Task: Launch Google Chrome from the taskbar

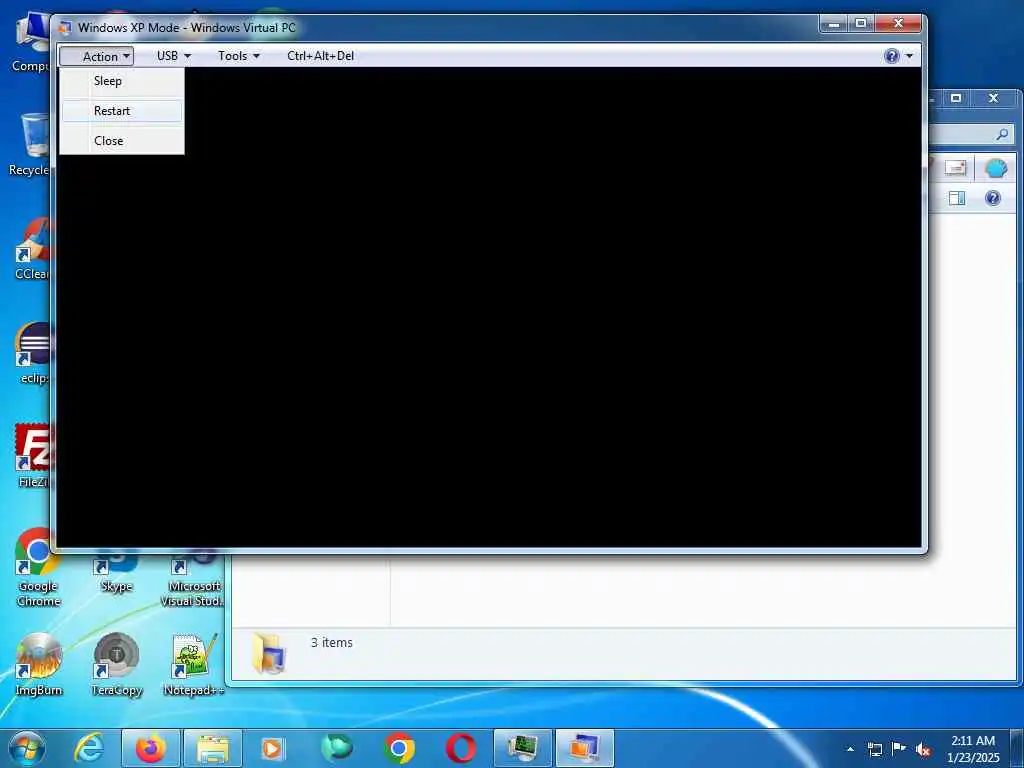Action: pos(399,748)
